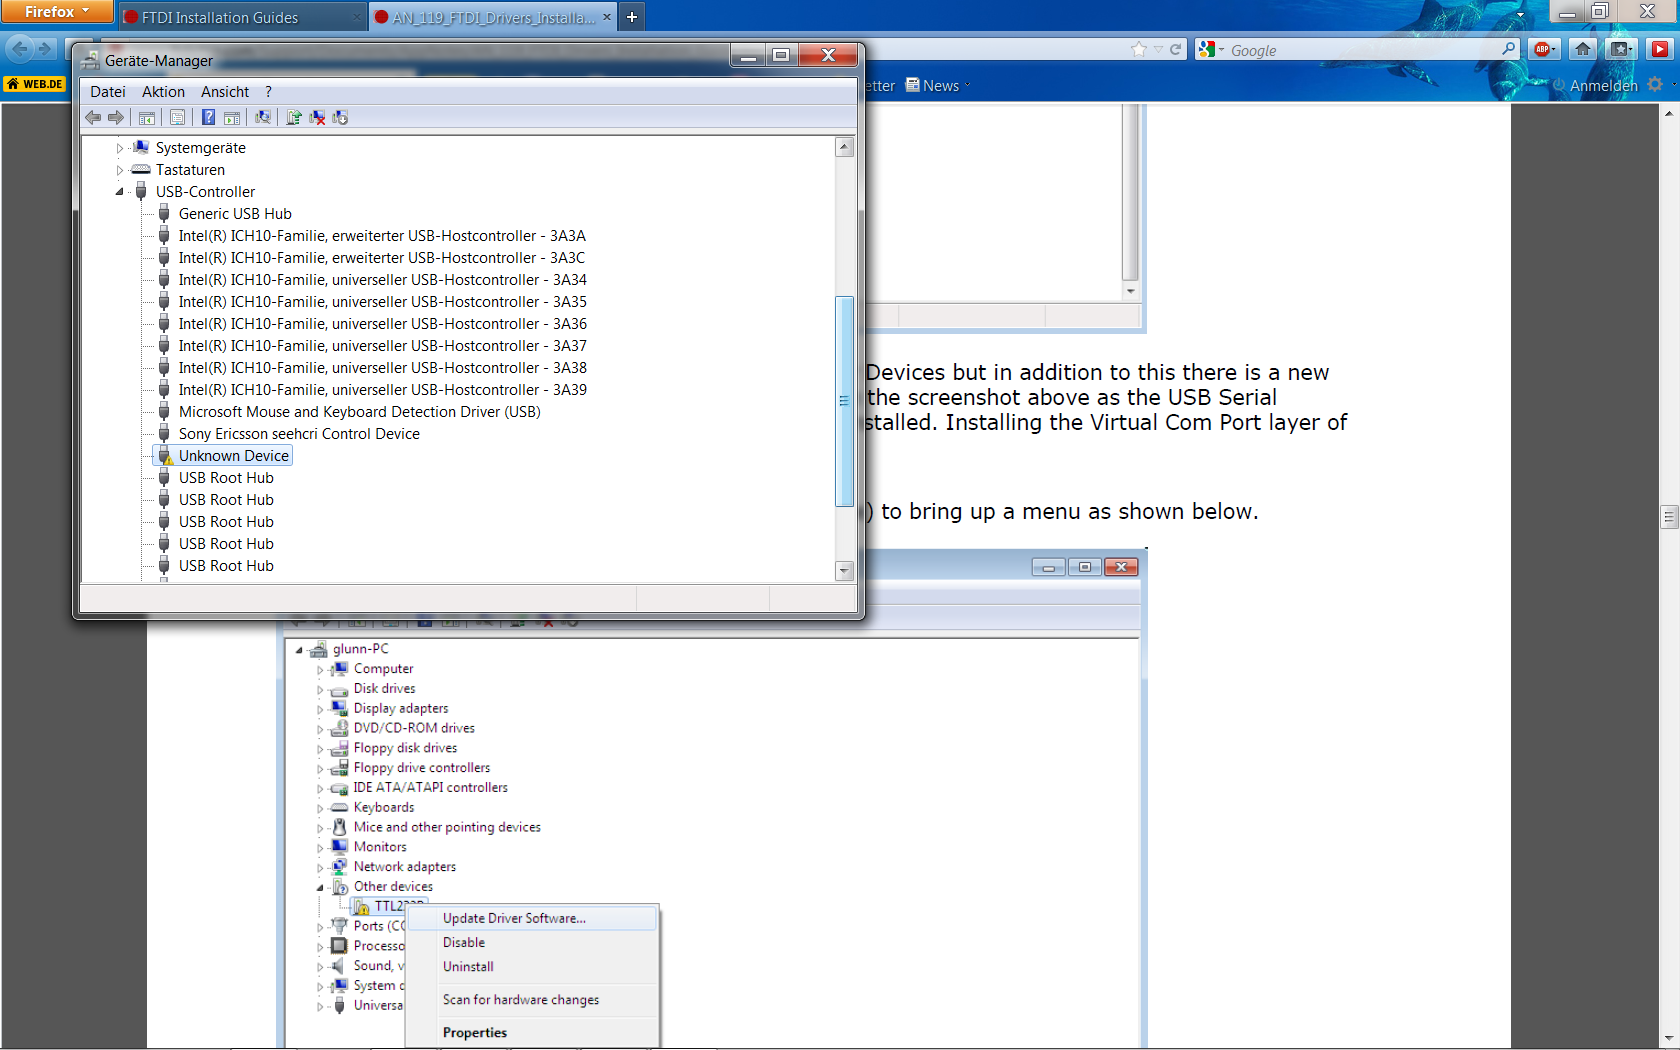Select Generic USB Hub entry
Image resolution: width=1680 pixels, height=1050 pixels.
coord(235,214)
